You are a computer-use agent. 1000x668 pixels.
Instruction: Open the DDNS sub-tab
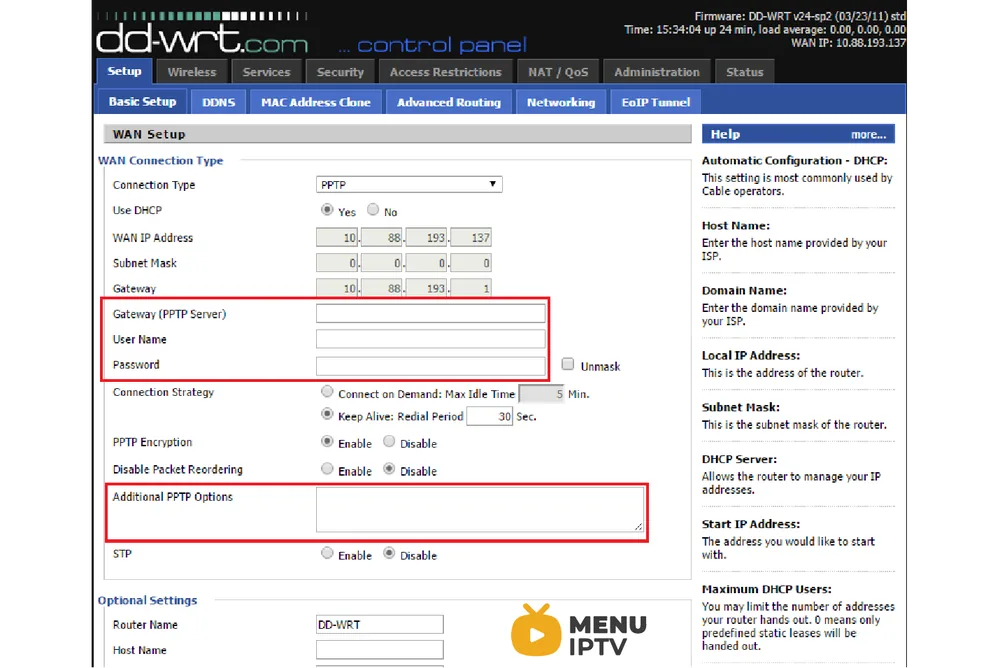(x=219, y=102)
